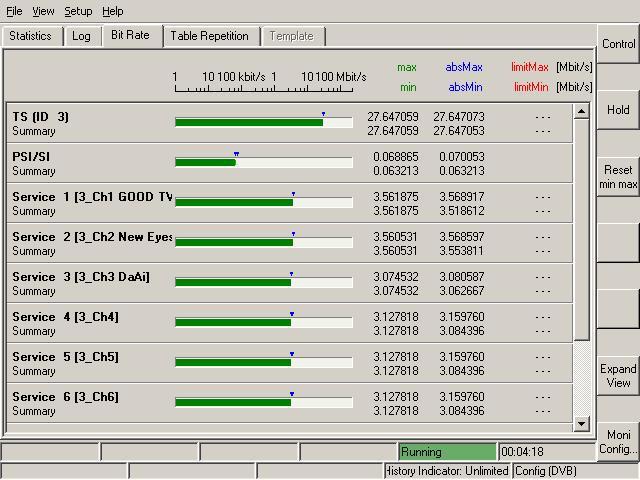Click blue max marker on PSI/SI bar

coord(236,154)
